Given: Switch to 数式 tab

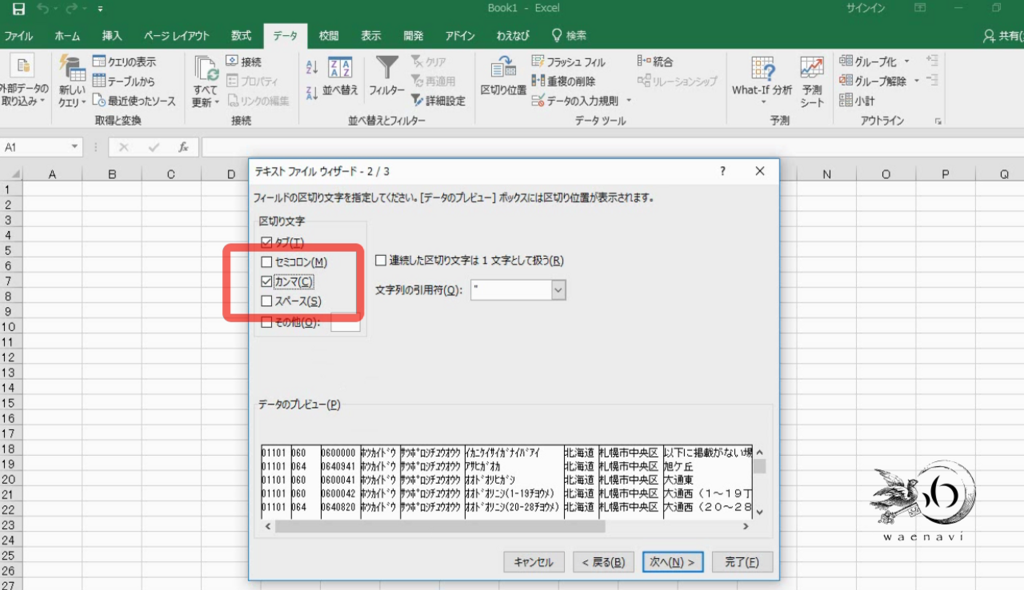Looking at the screenshot, I should [x=241, y=36].
